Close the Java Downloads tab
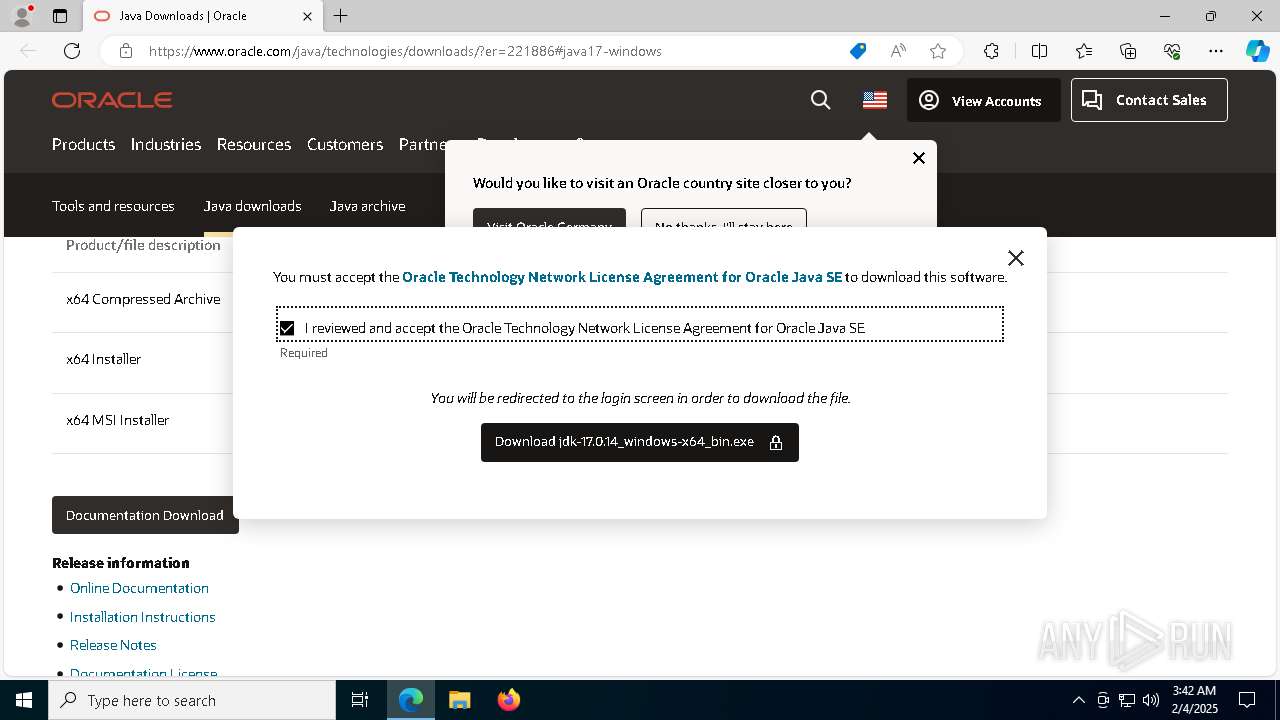 tap(307, 16)
